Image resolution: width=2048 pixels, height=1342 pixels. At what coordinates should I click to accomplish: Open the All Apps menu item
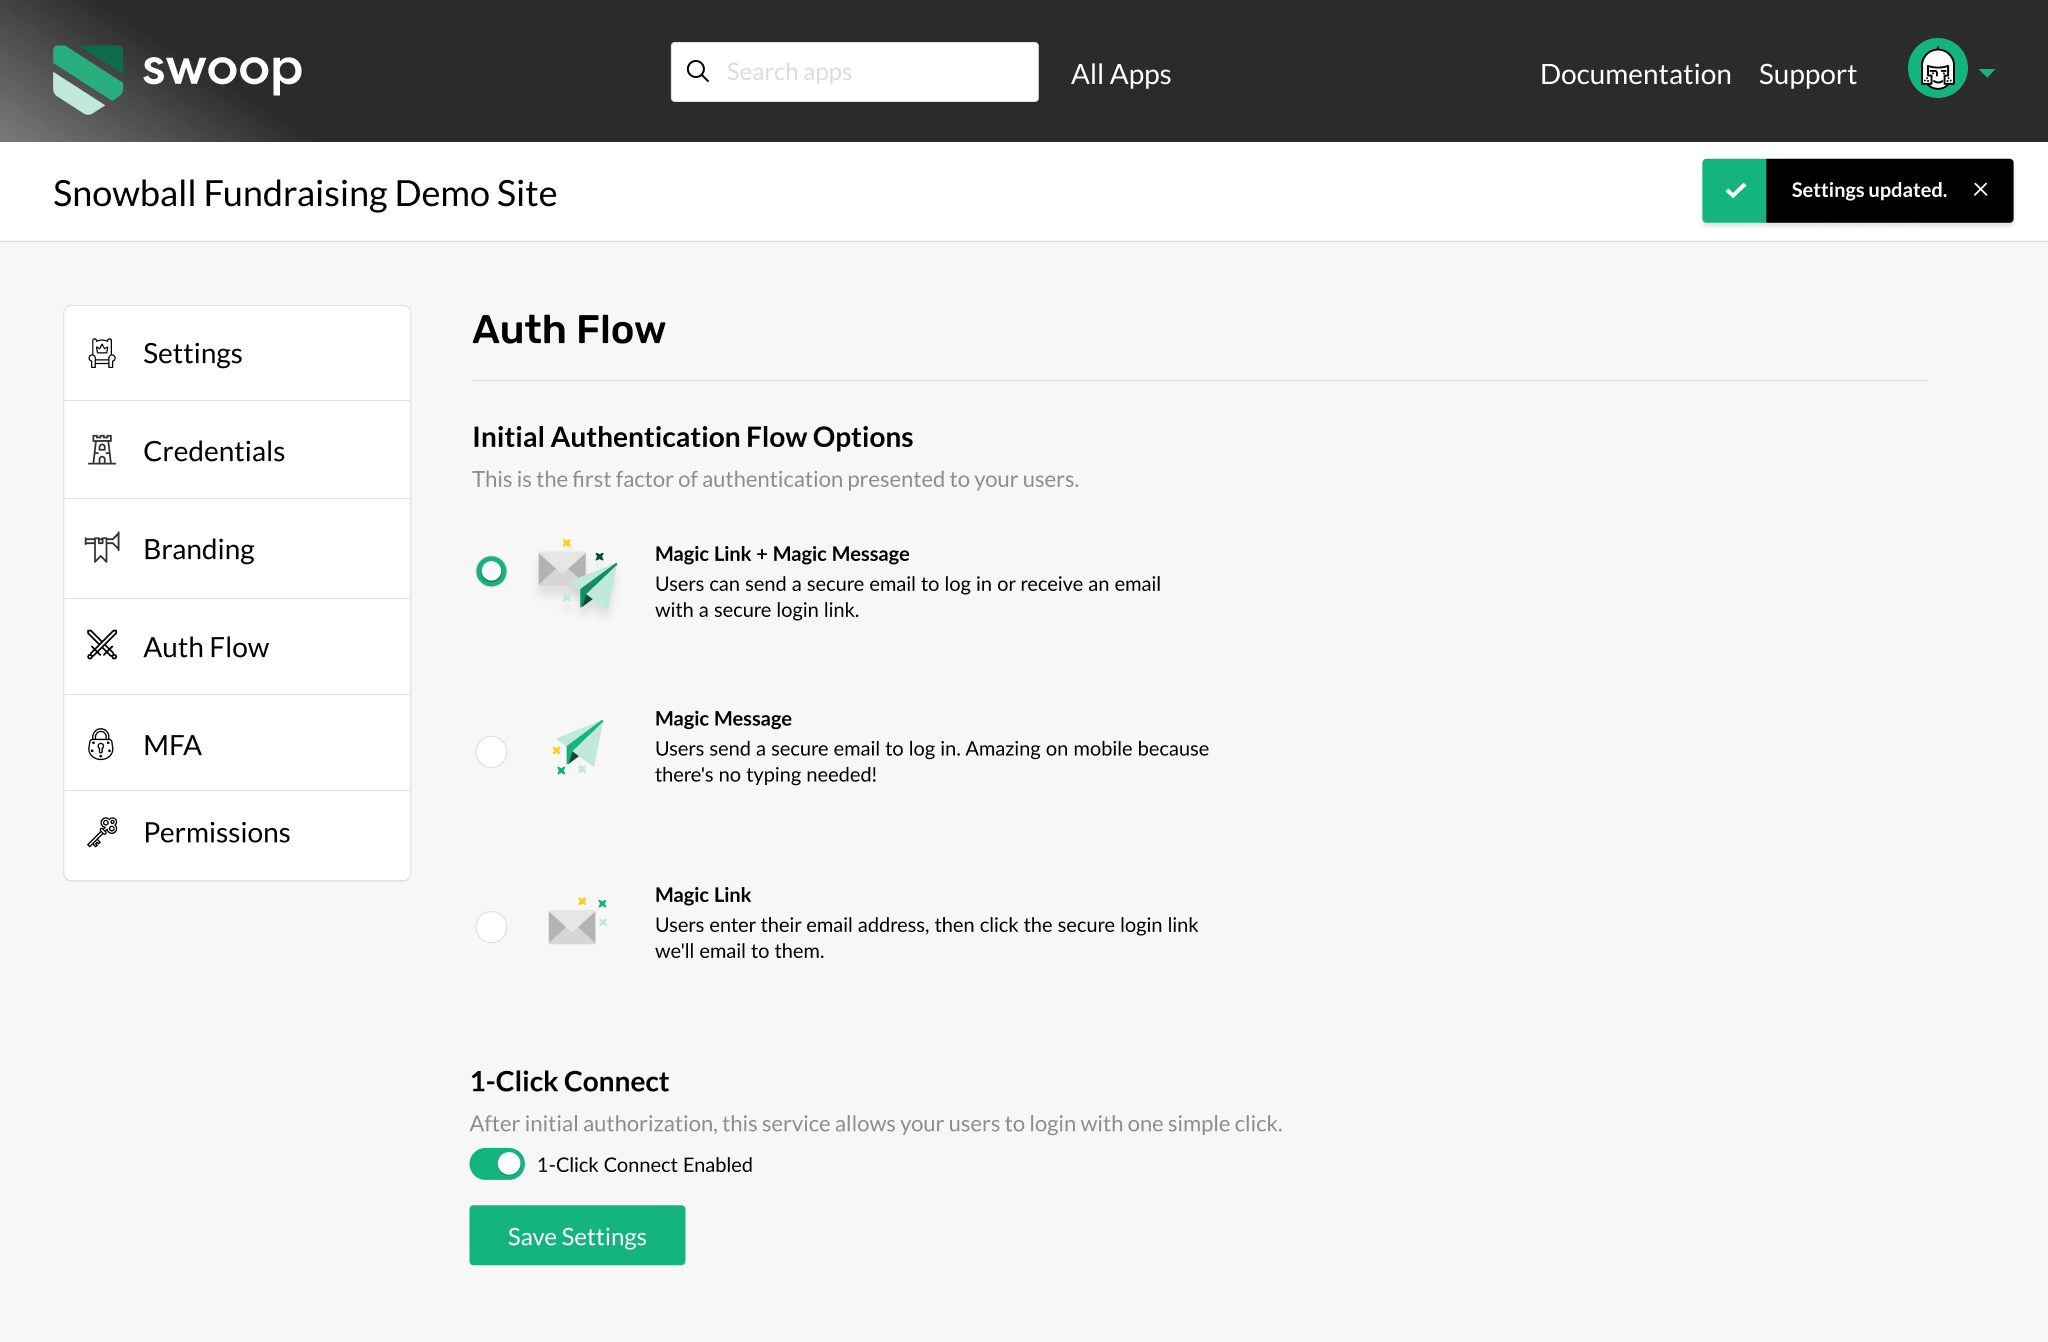pyautogui.click(x=1120, y=74)
